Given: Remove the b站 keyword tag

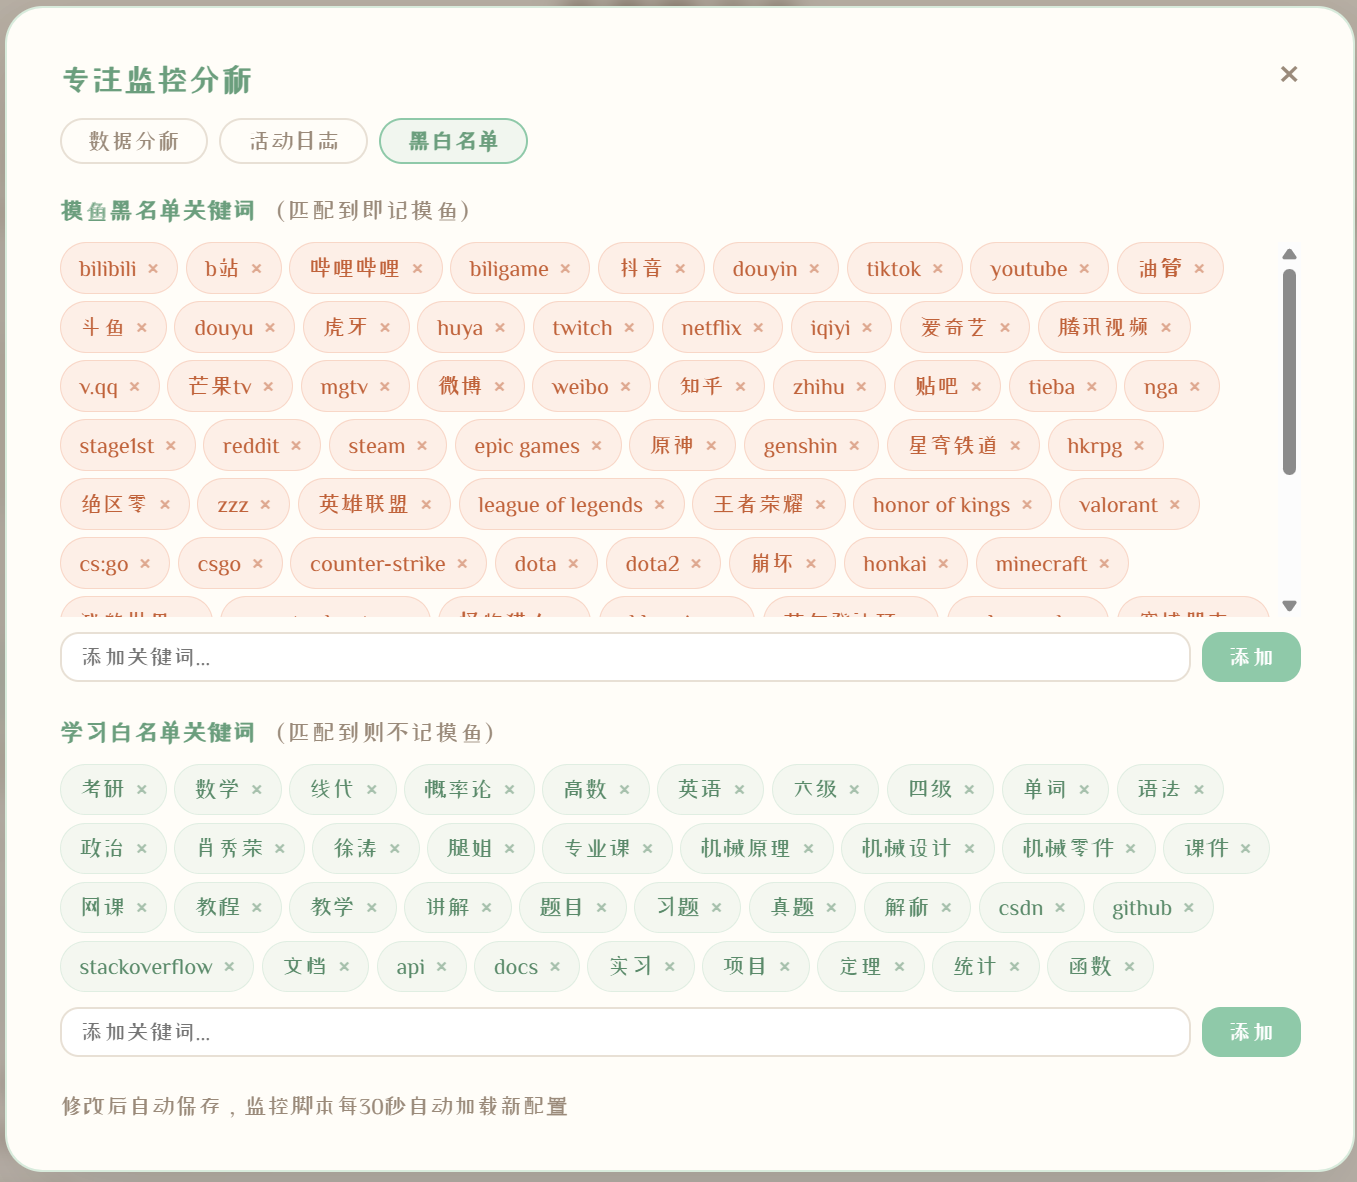Looking at the screenshot, I should [257, 269].
